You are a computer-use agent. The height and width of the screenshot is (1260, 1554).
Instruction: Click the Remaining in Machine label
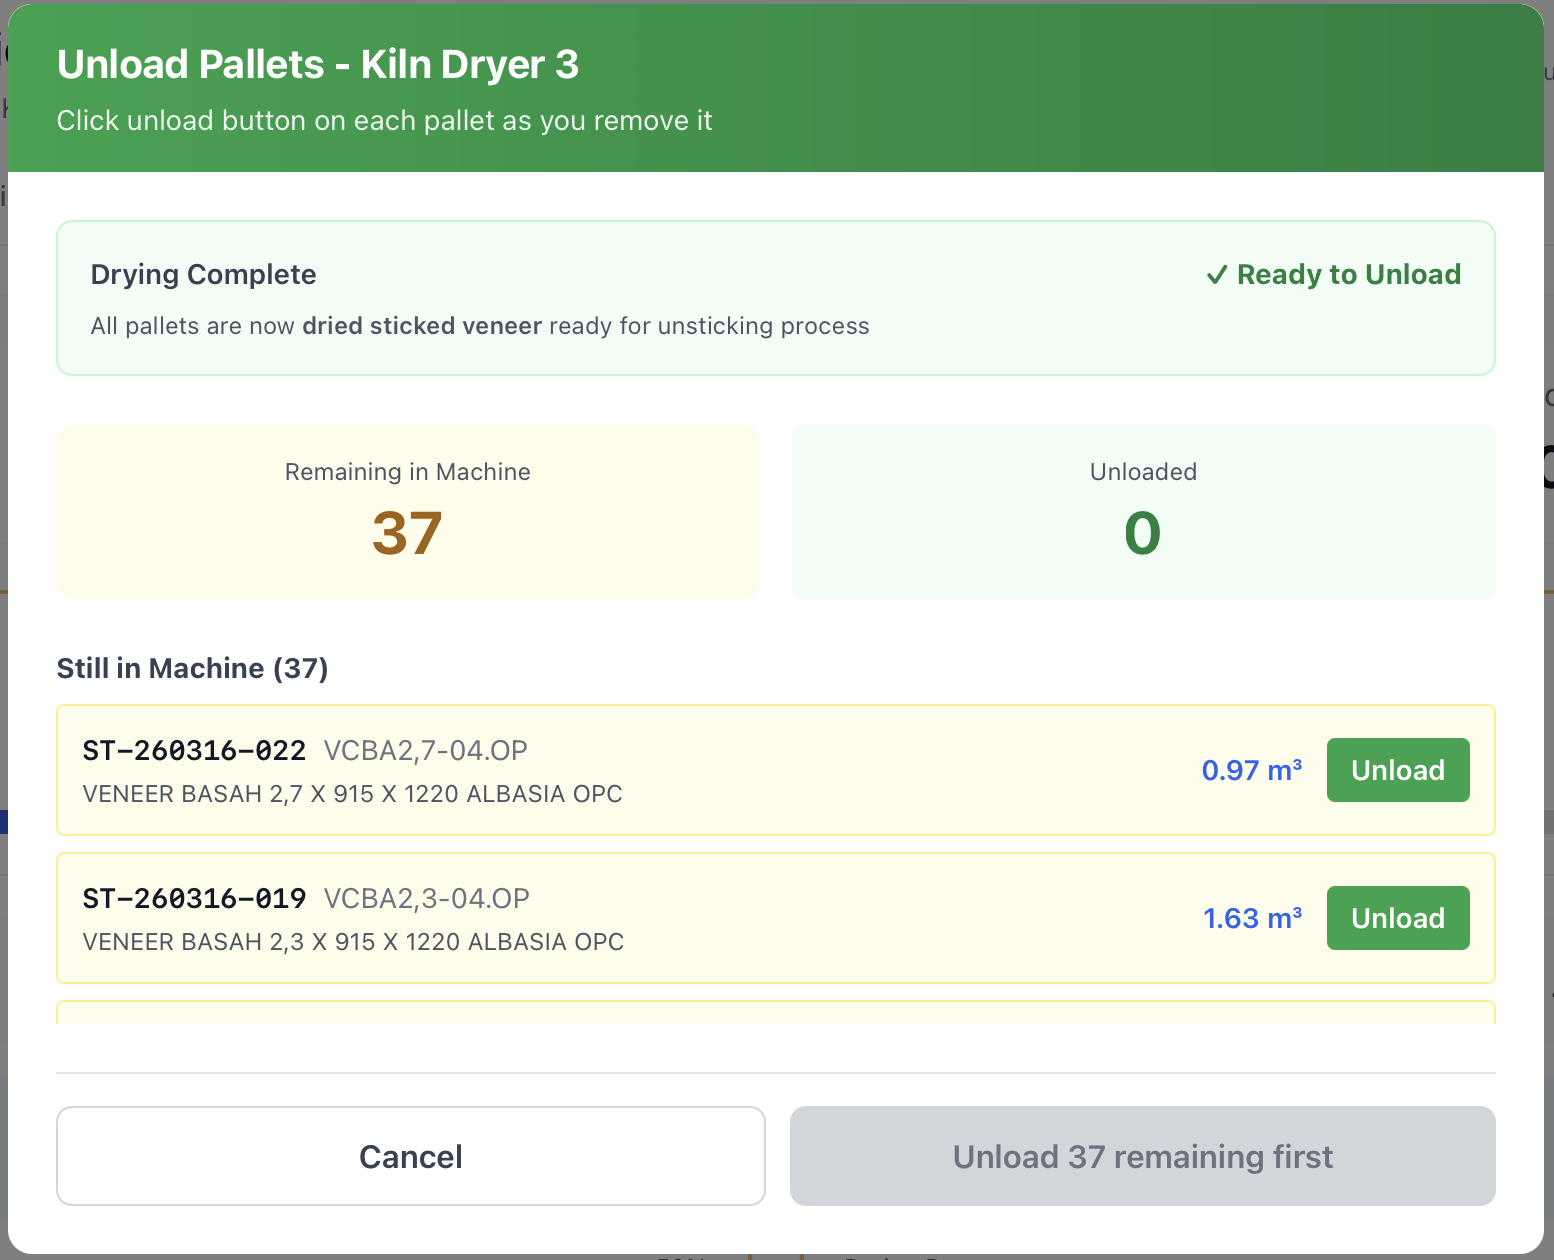point(407,472)
